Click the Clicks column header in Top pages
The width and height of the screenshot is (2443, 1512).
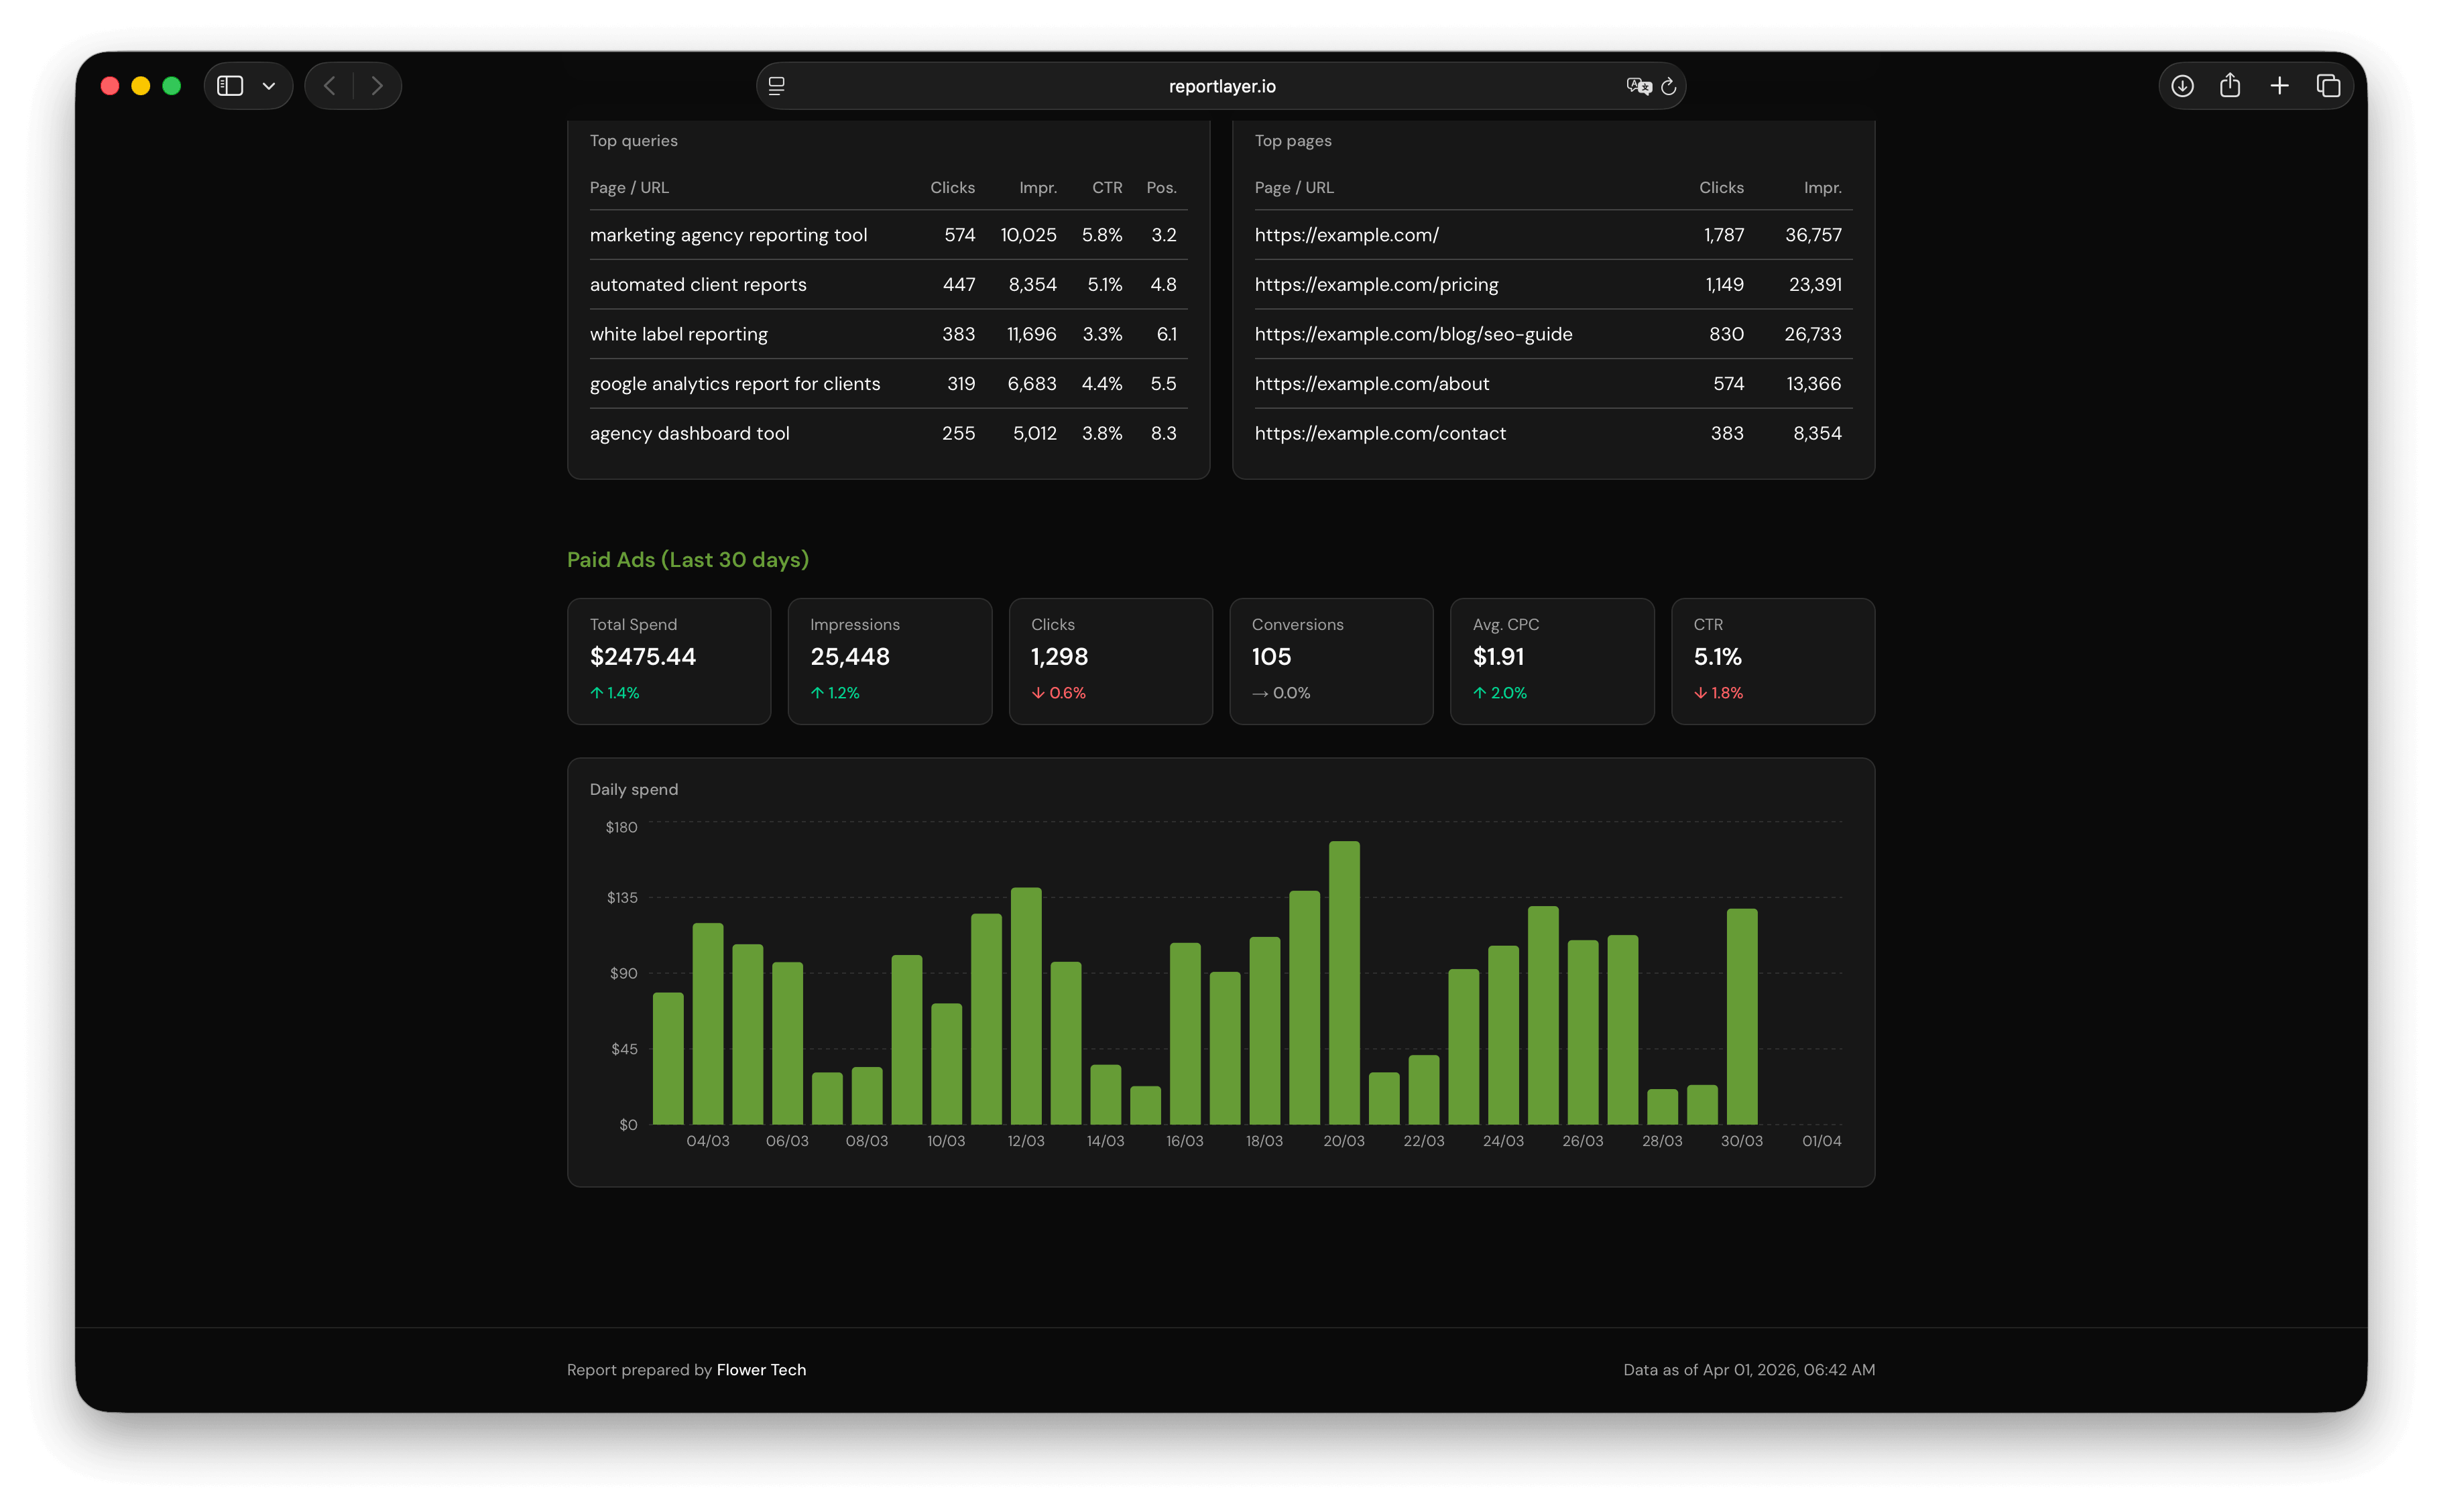pos(1721,188)
